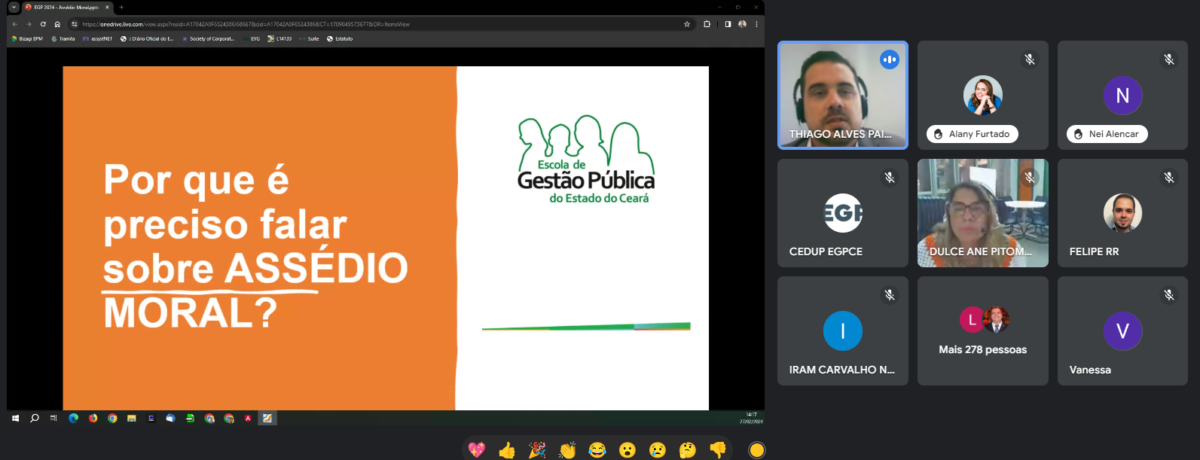Screen dimensions: 1200x460
Task: Select Thiago Alves speaker video tile
Action: [x=843, y=95]
